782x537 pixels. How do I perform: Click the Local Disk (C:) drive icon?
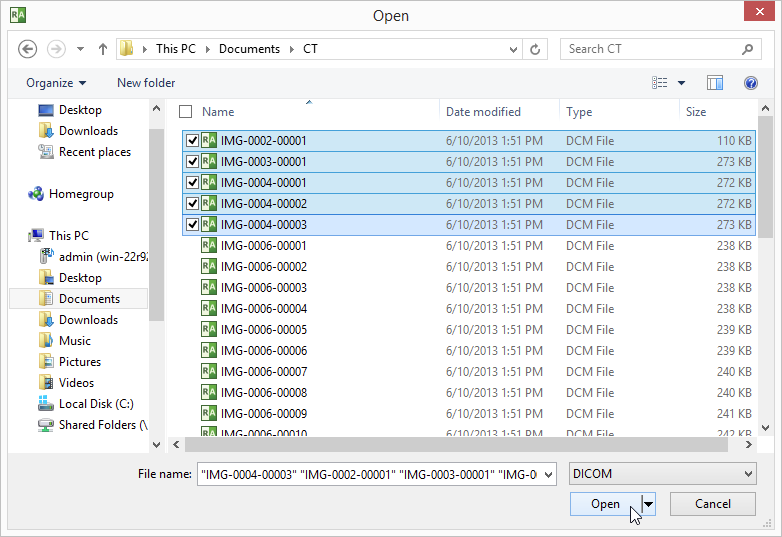pyautogui.click(x=46, y=404)
